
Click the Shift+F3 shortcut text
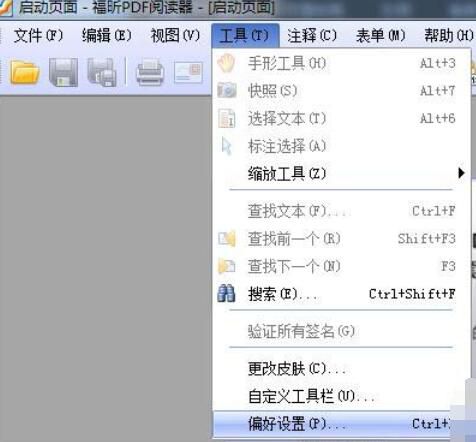click(x=427, y=239)
